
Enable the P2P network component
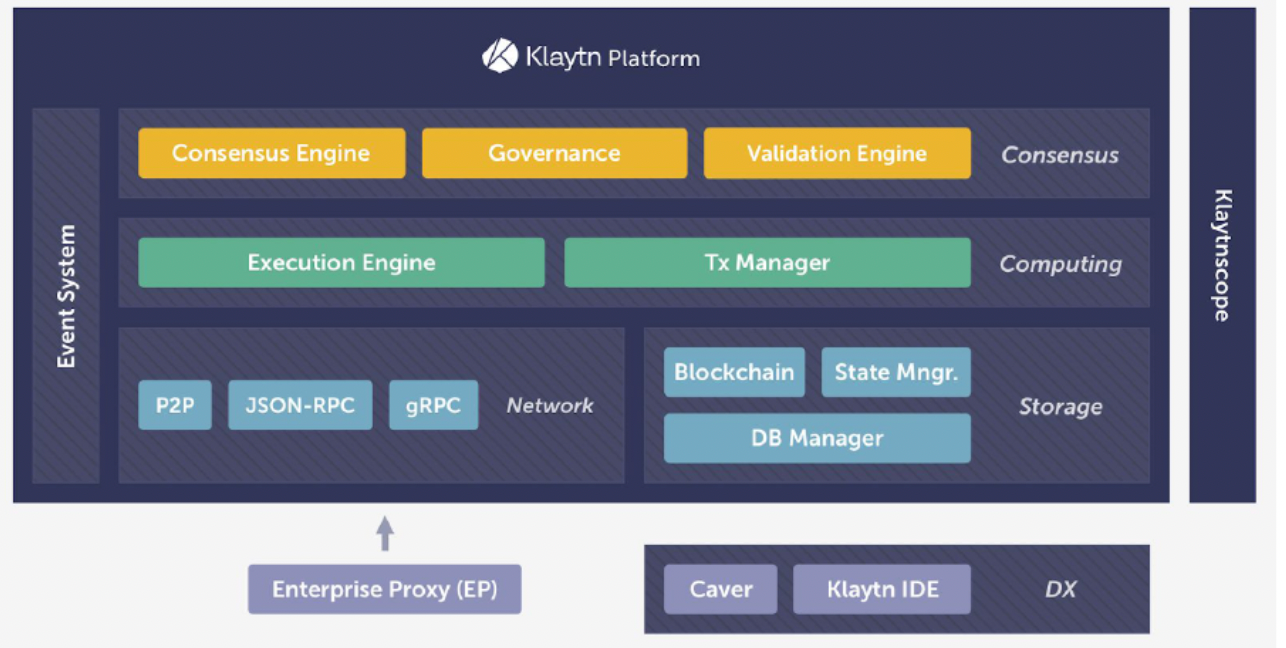tap(175, 404)
